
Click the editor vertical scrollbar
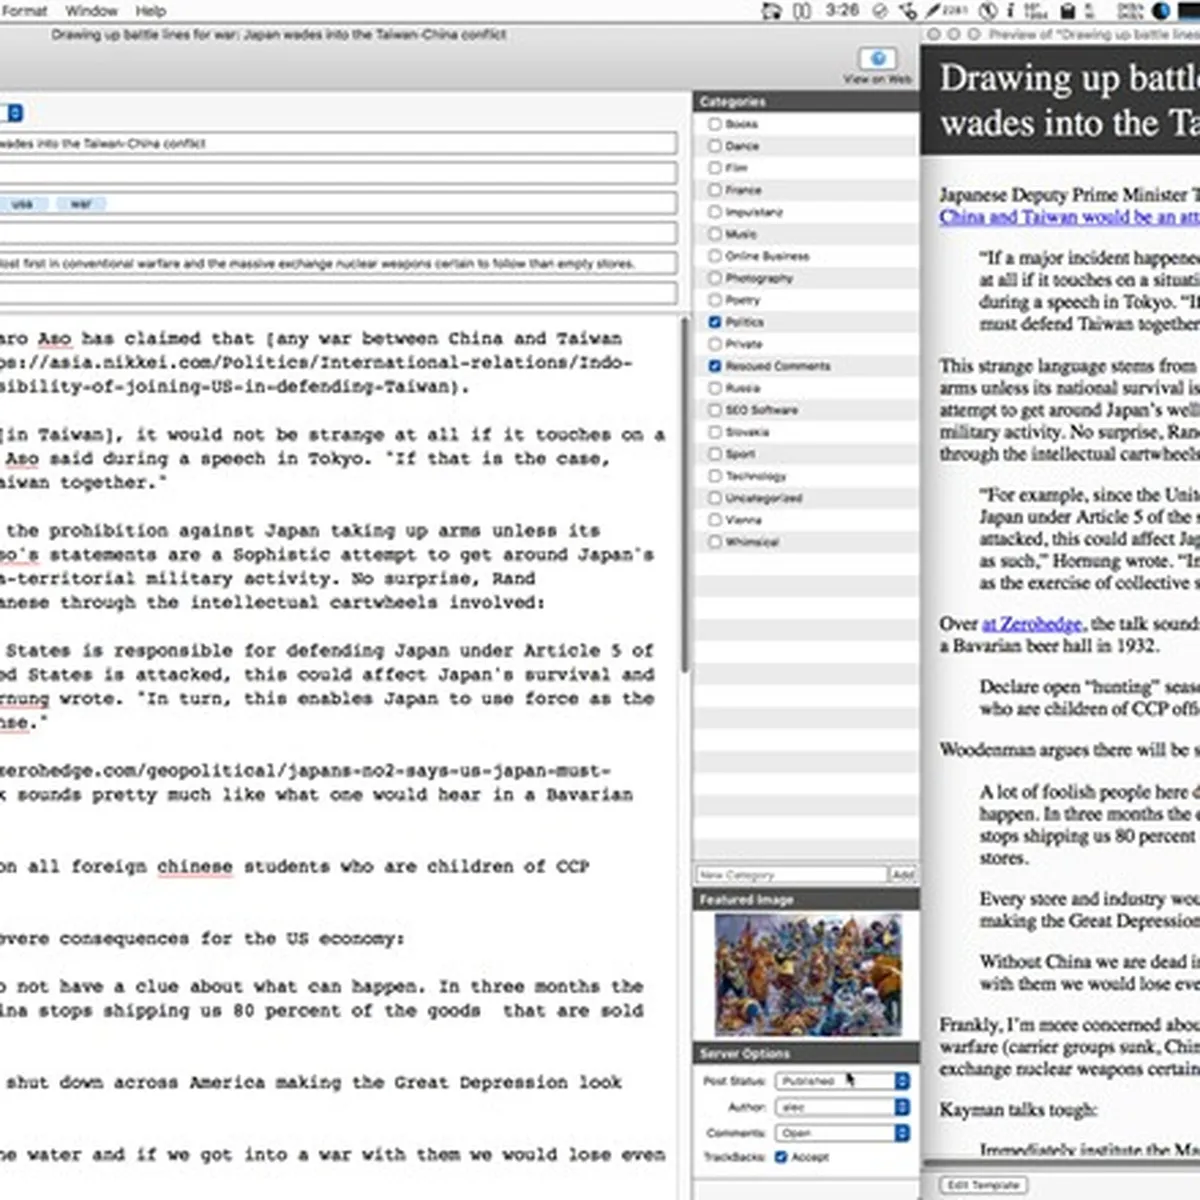coord(685,495)
